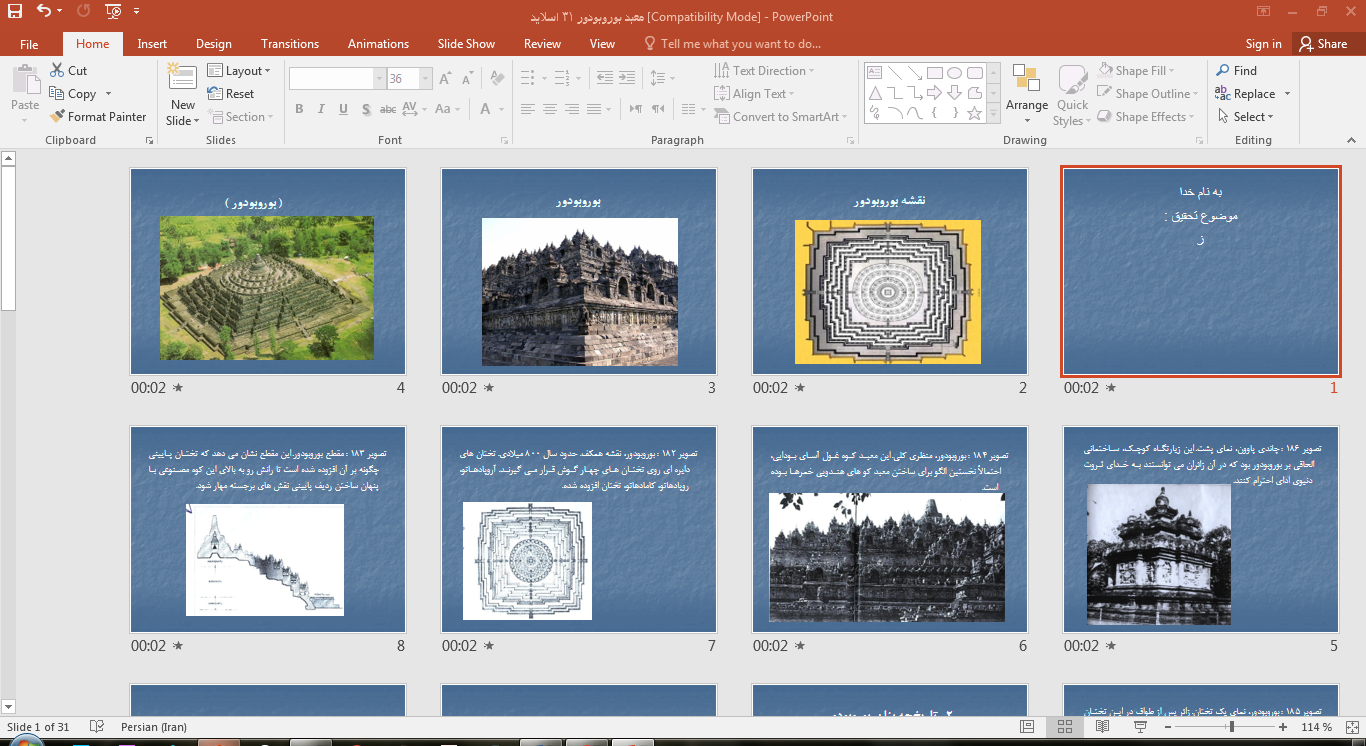
Task: Select slide 6 thumbnail with temple photo
Action: click(x=889, y=529)
